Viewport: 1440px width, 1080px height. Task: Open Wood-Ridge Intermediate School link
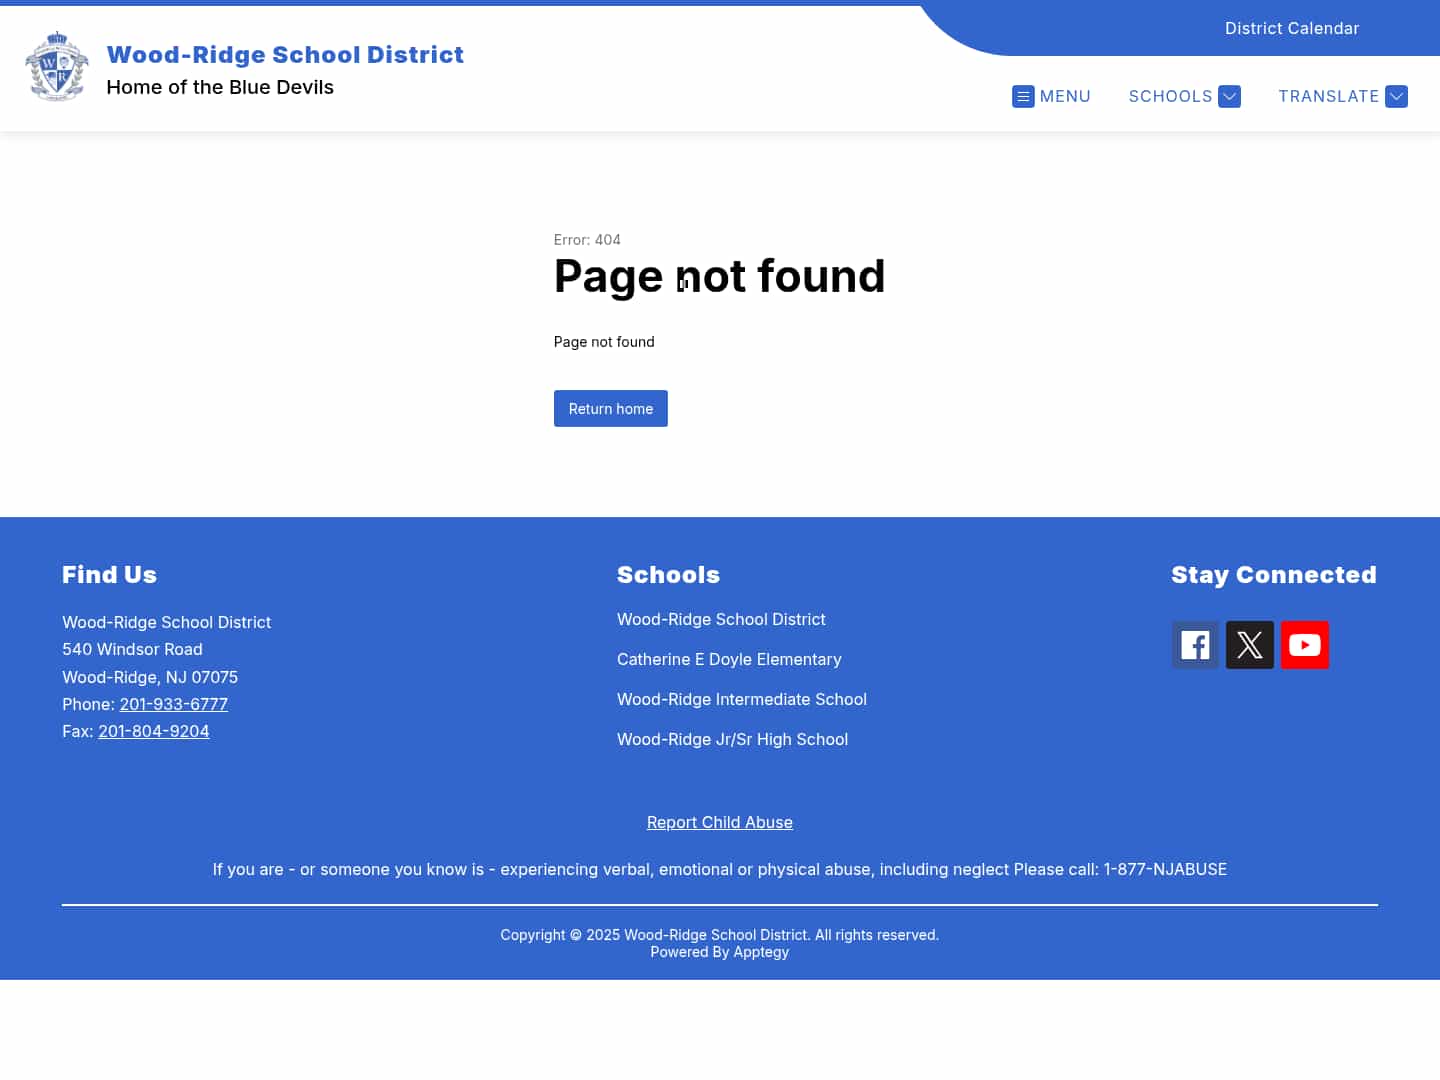(741, 699)
